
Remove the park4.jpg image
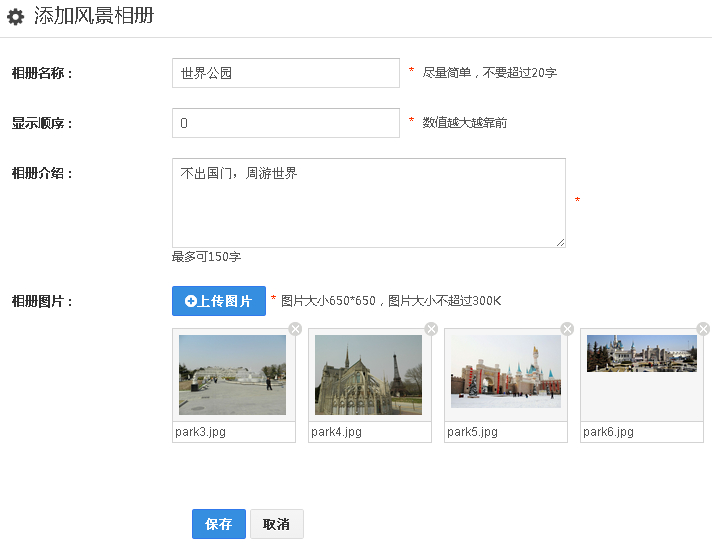tap(431, 329)
